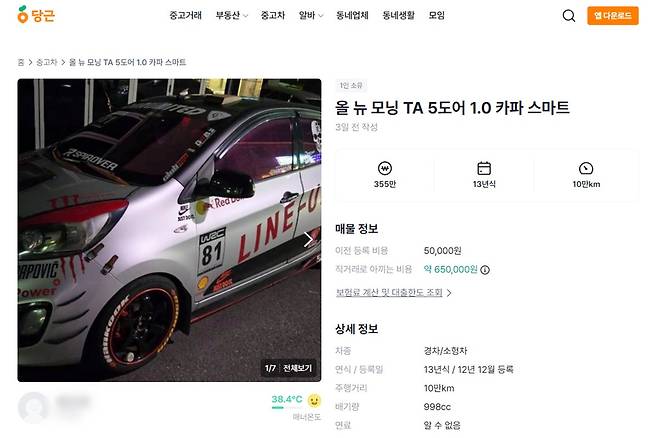Viewport: 658px width, 438px height.
Task: Click the seller's smiley manner-temperature face icon
Action: (314, 401)
